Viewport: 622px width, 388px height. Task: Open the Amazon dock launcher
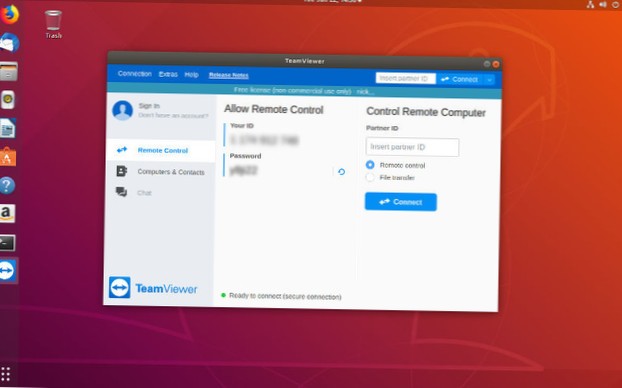(7, 213)
